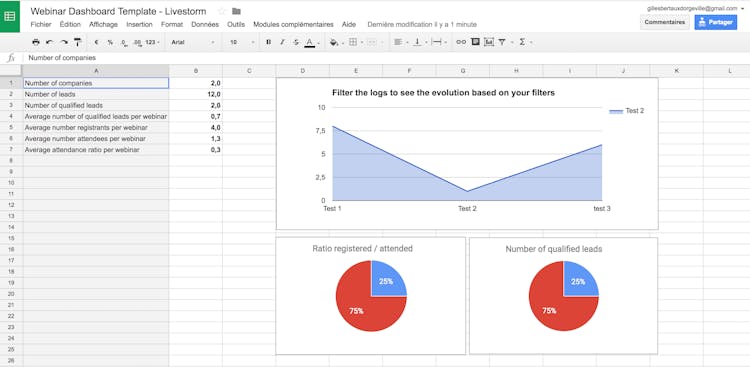
Task: Activate the paint format tool
Action: [77, 42]
